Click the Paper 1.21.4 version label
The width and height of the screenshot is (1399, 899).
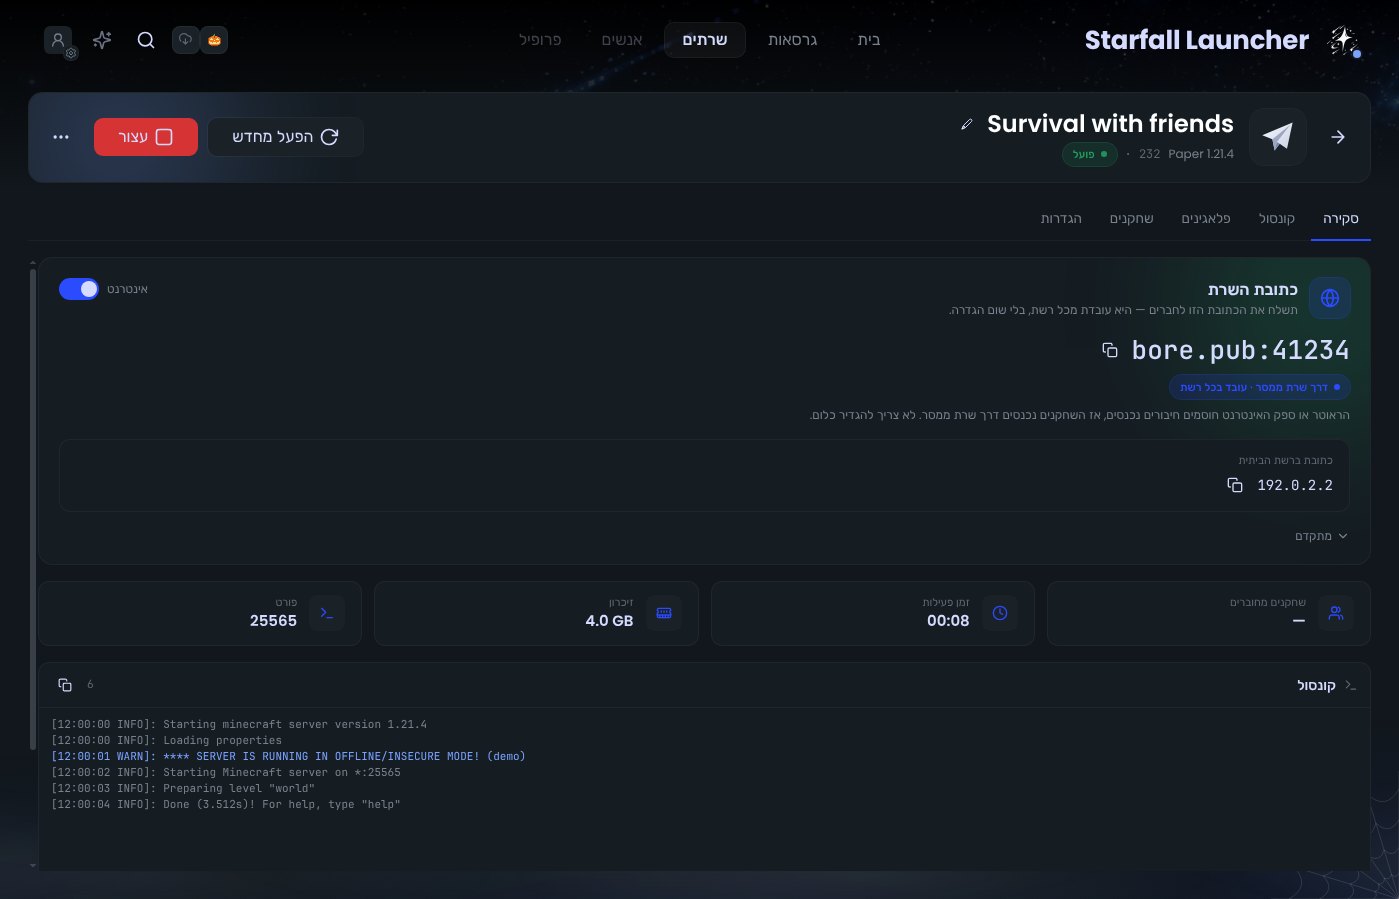tap(1201, 154)
